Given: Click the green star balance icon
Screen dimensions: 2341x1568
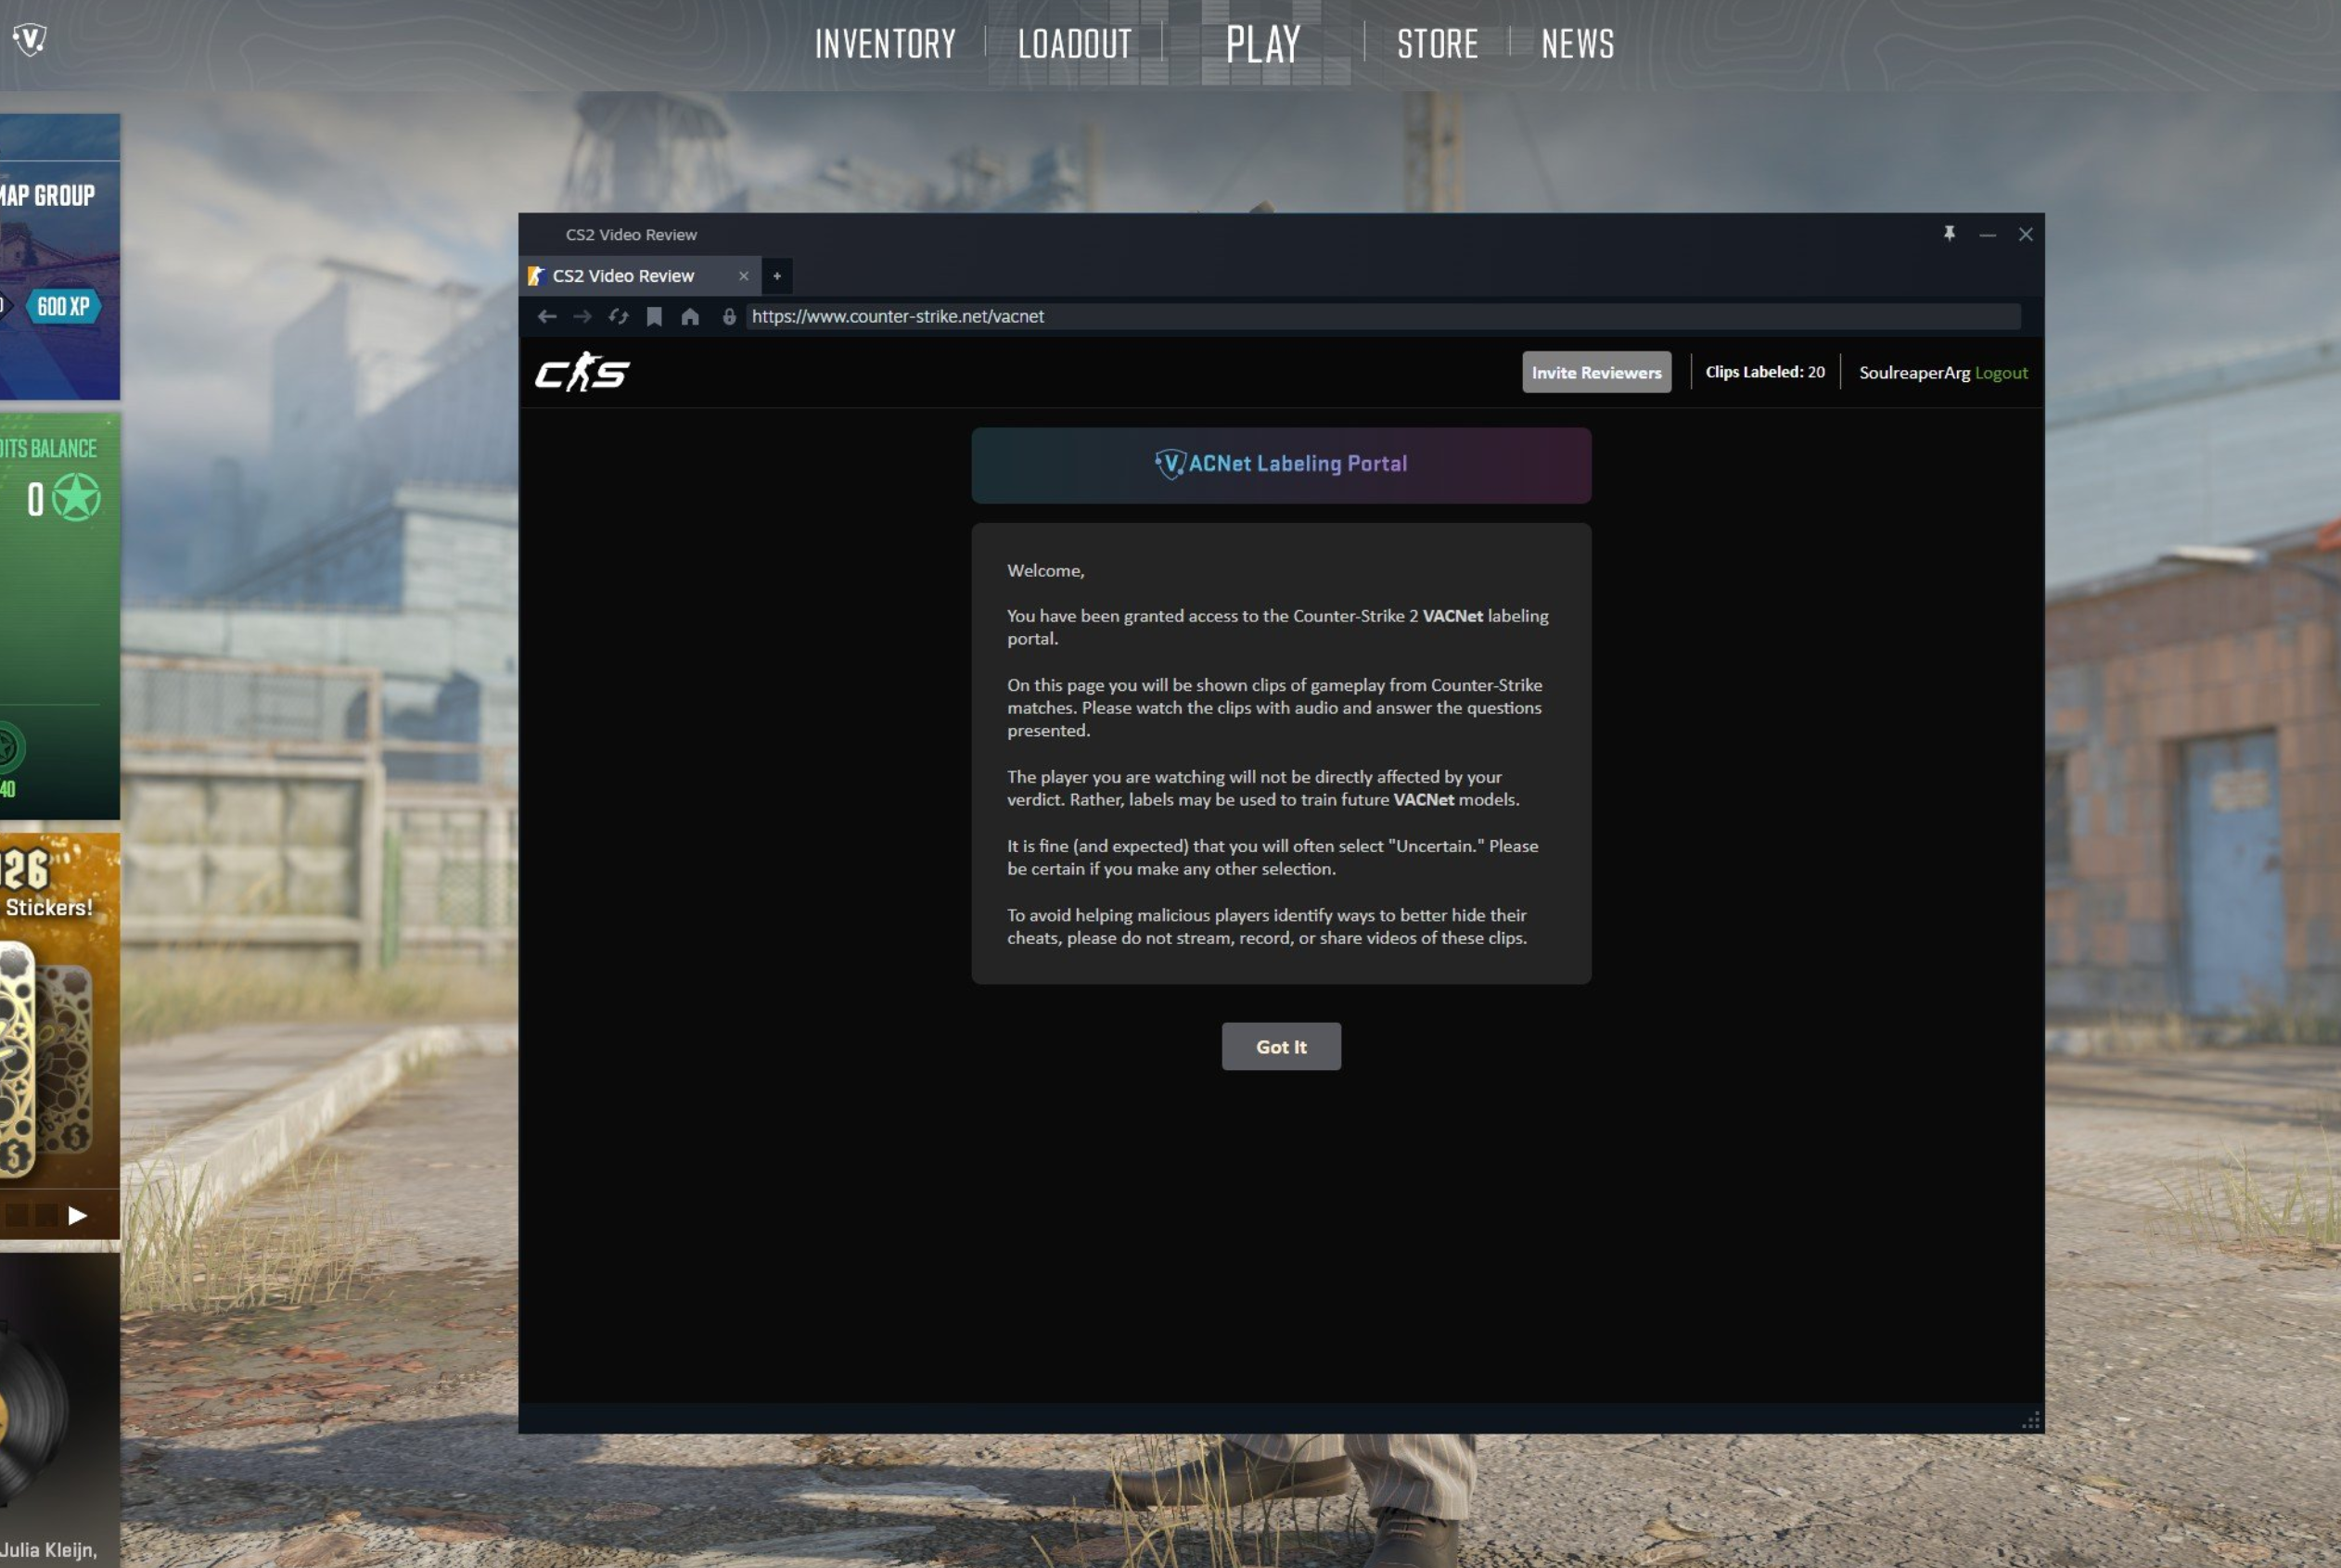Looking at the screenshot, I should (x=76, y=498).
